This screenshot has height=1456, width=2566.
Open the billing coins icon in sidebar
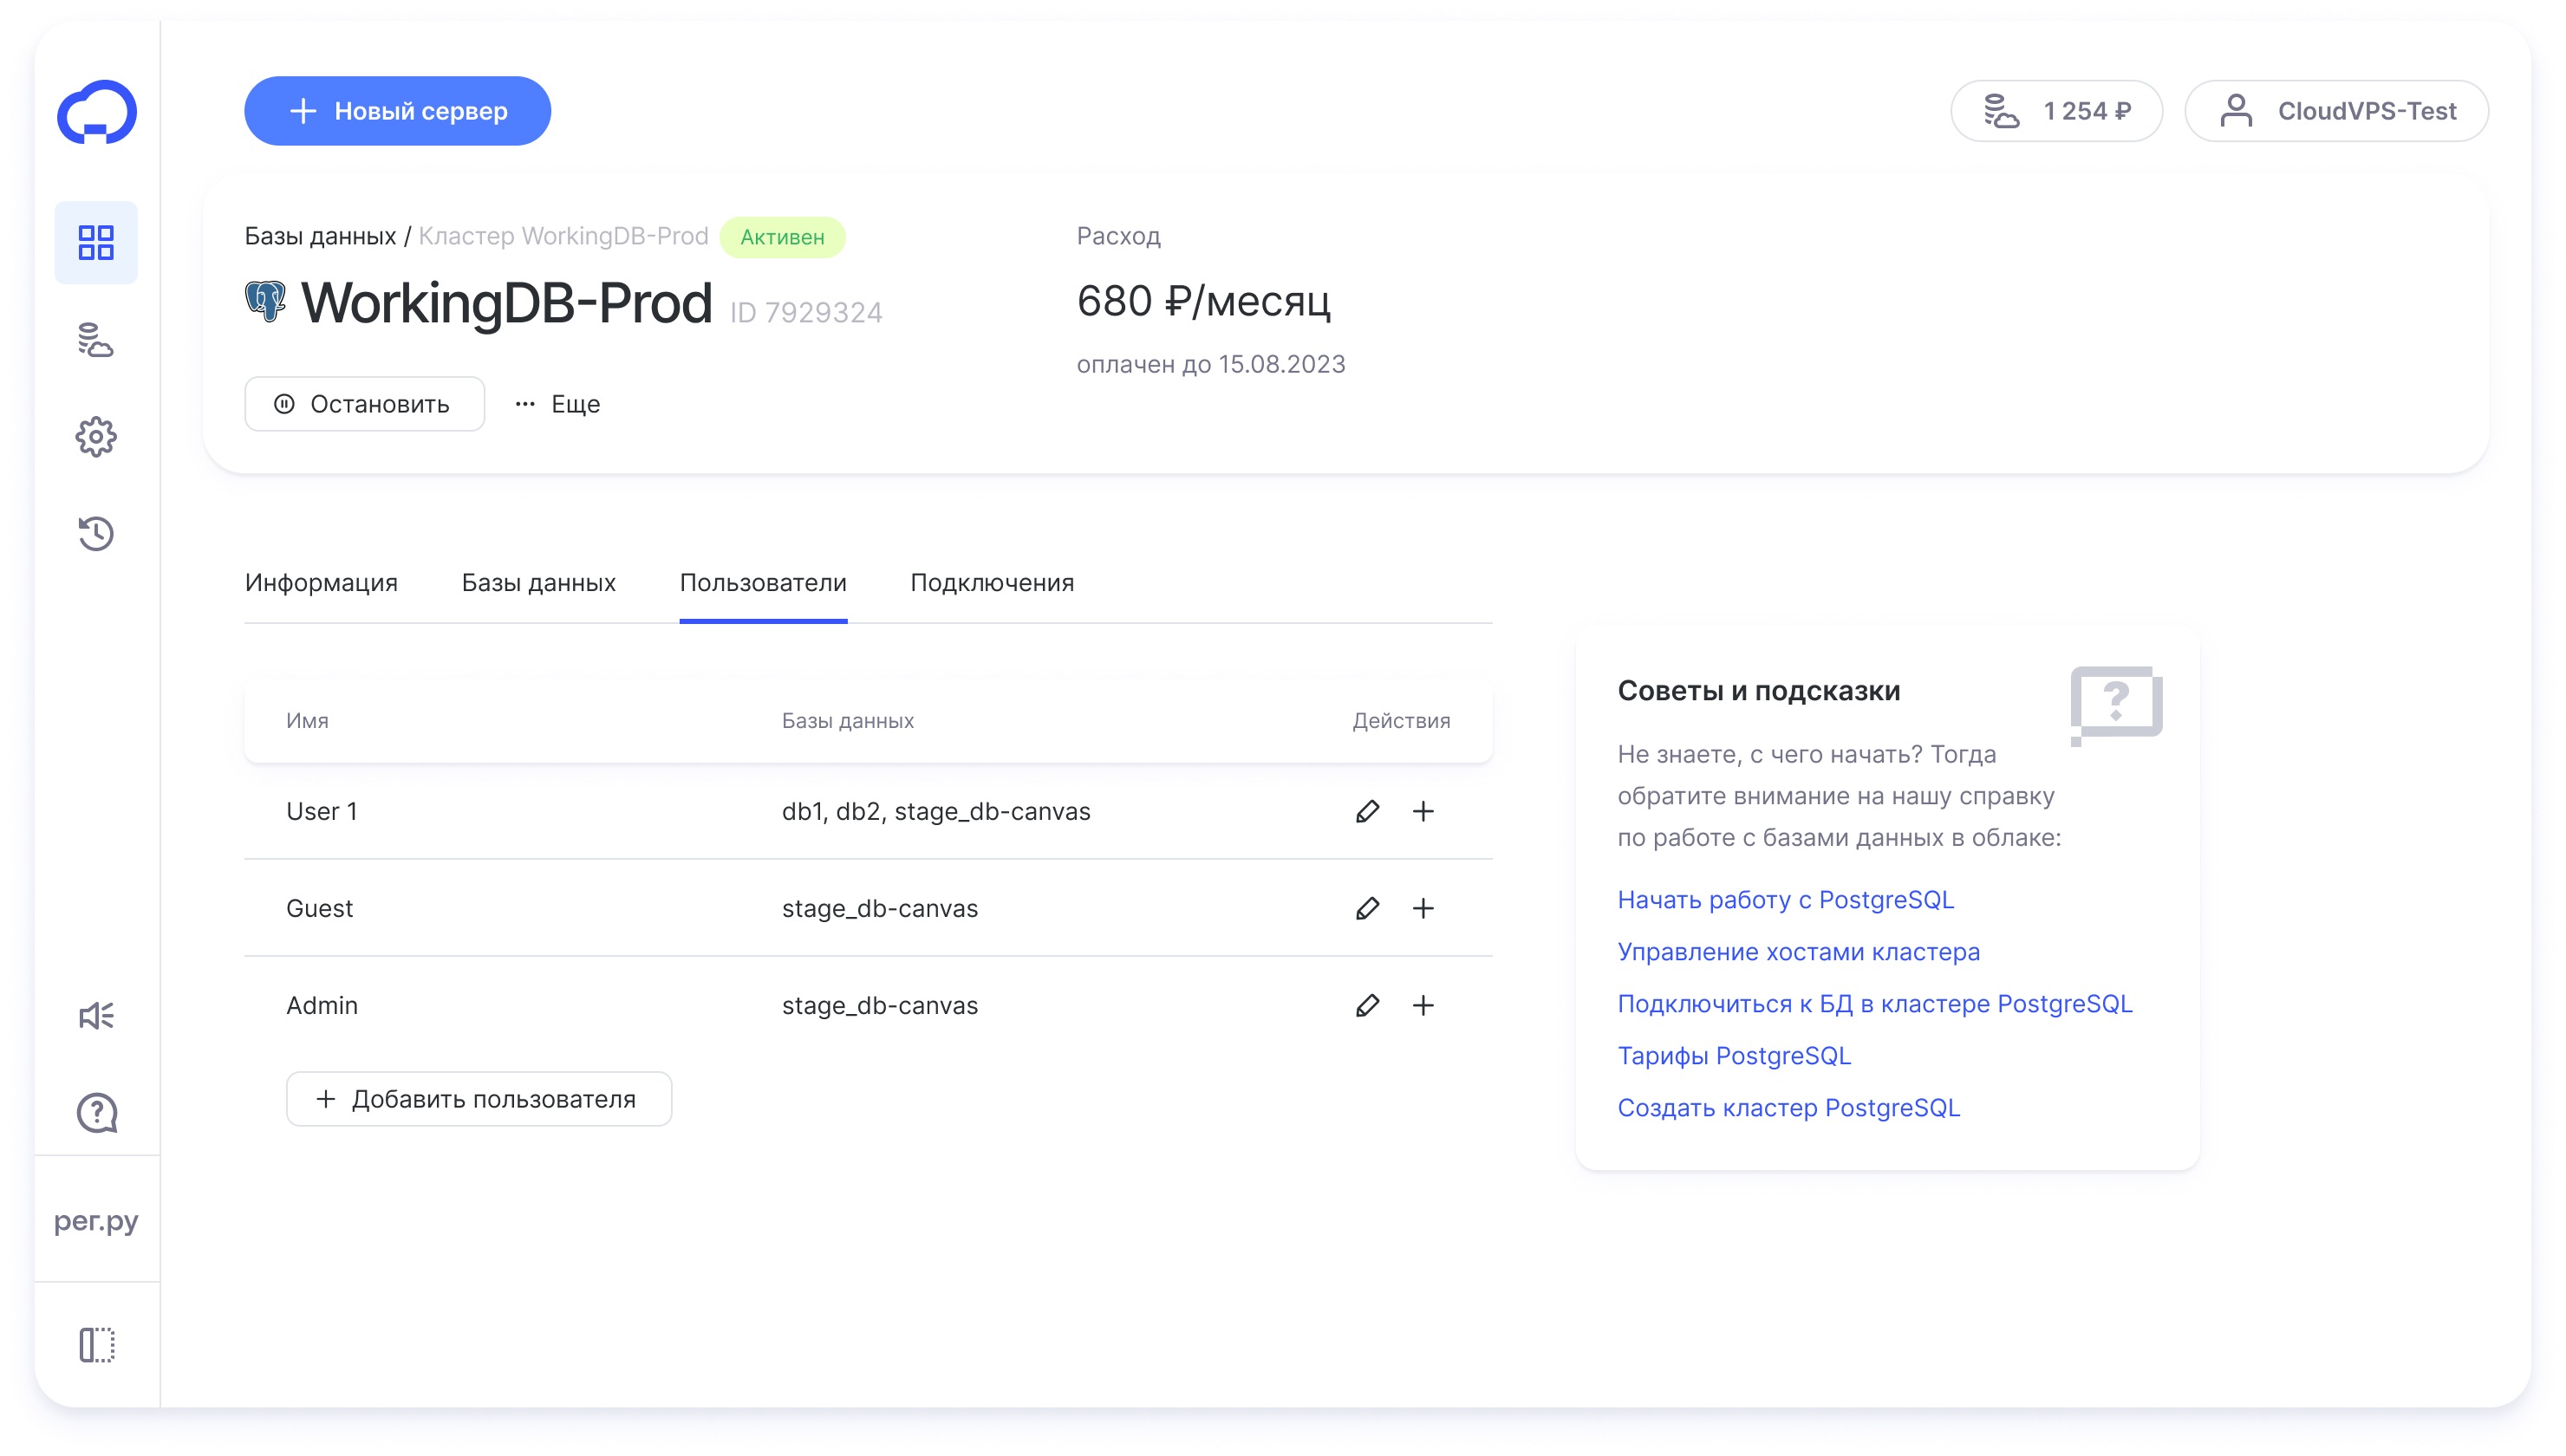(x=96, y=340)
